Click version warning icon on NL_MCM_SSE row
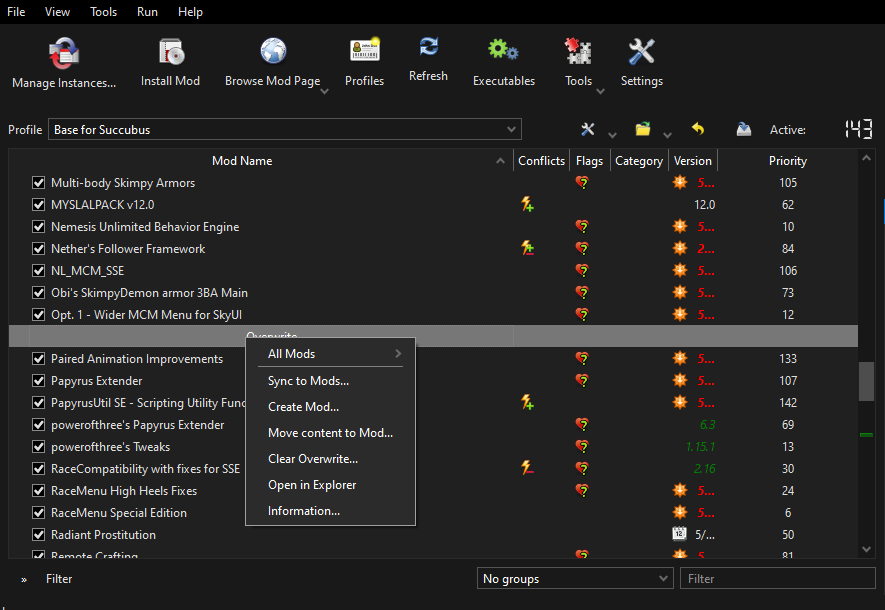The image size is (885, 610). click(680, 270)
